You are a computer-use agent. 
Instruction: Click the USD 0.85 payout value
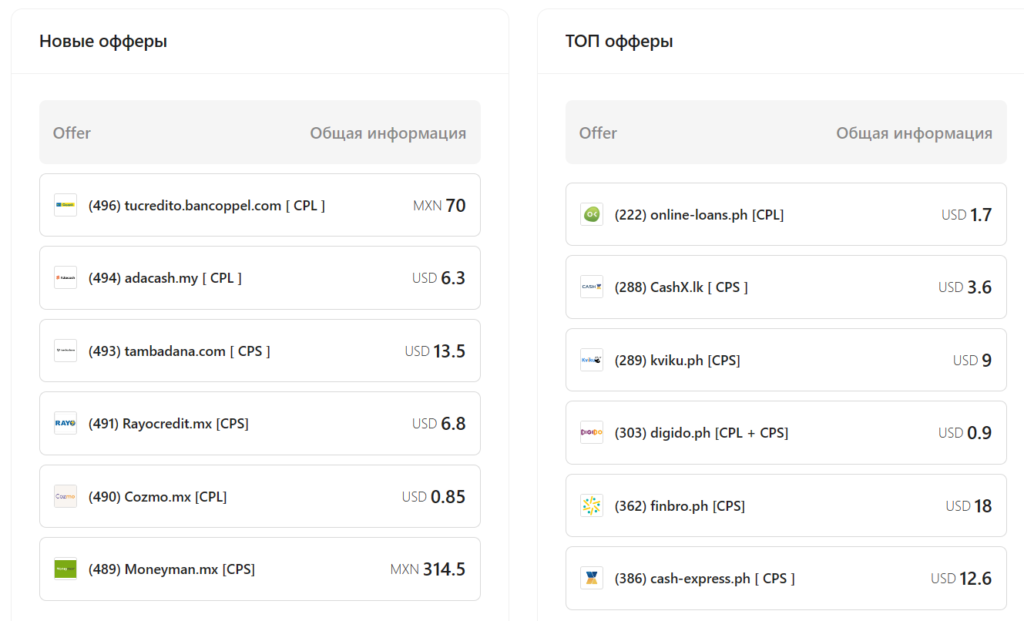pos(434,496)
